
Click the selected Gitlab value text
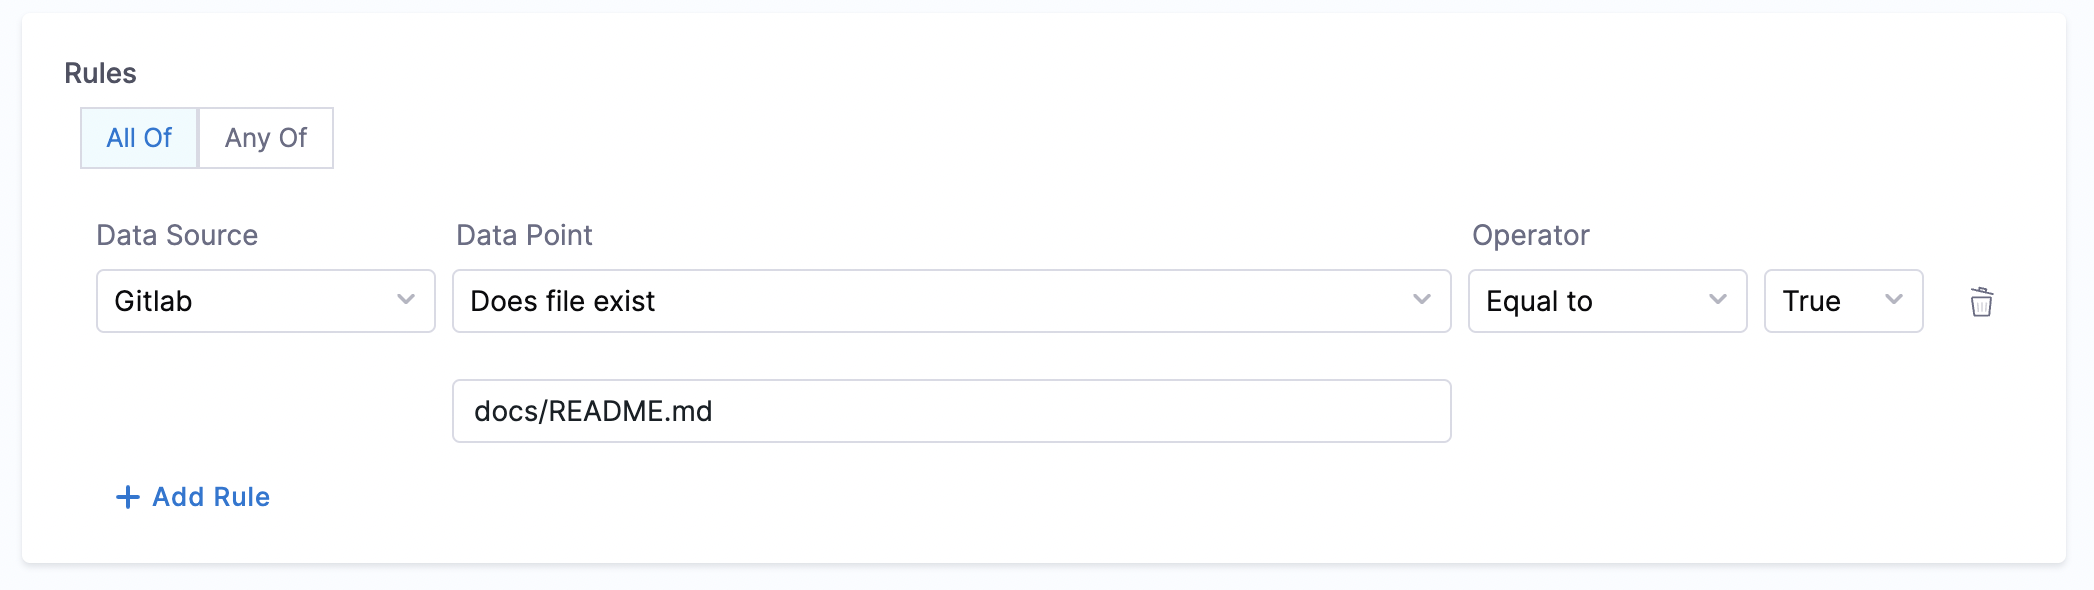pyautogui.click(x=153, y=301)
